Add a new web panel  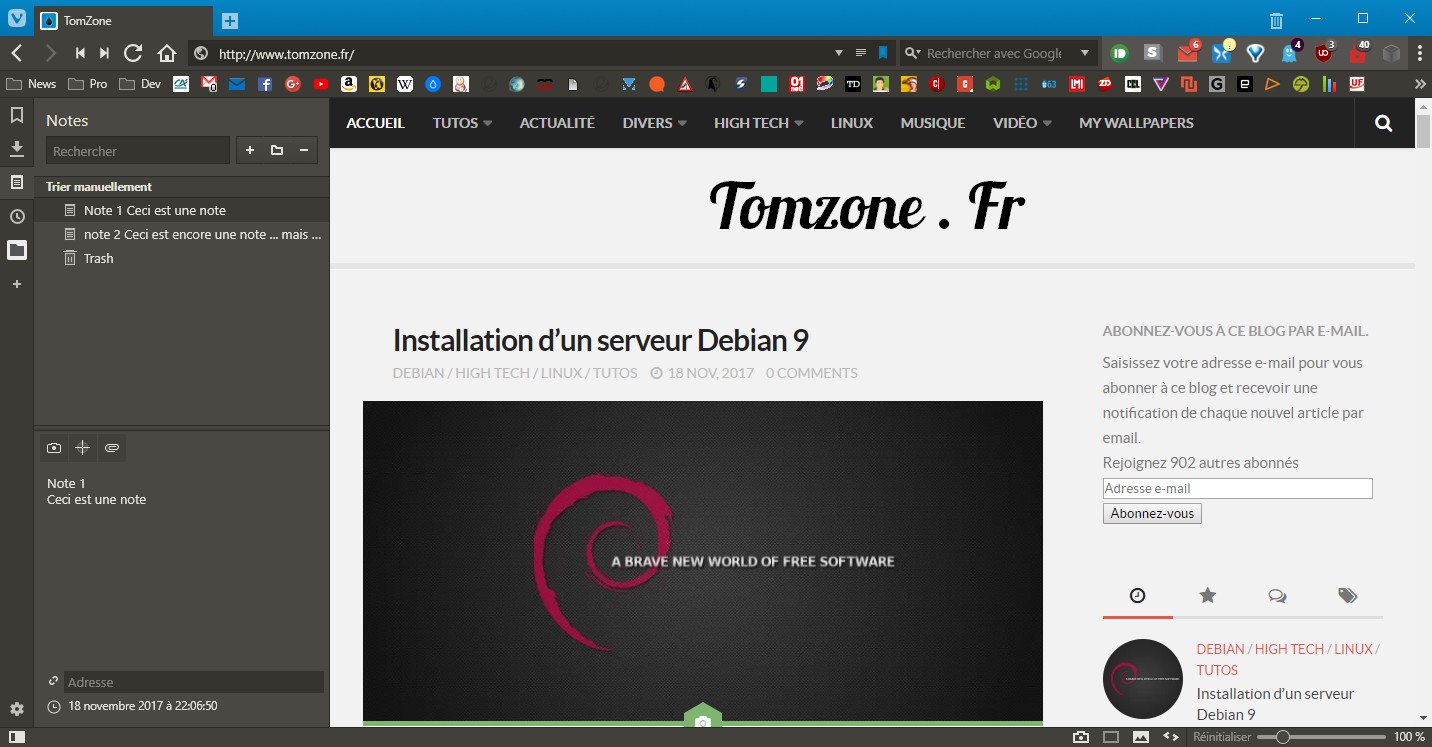(17, 284)
